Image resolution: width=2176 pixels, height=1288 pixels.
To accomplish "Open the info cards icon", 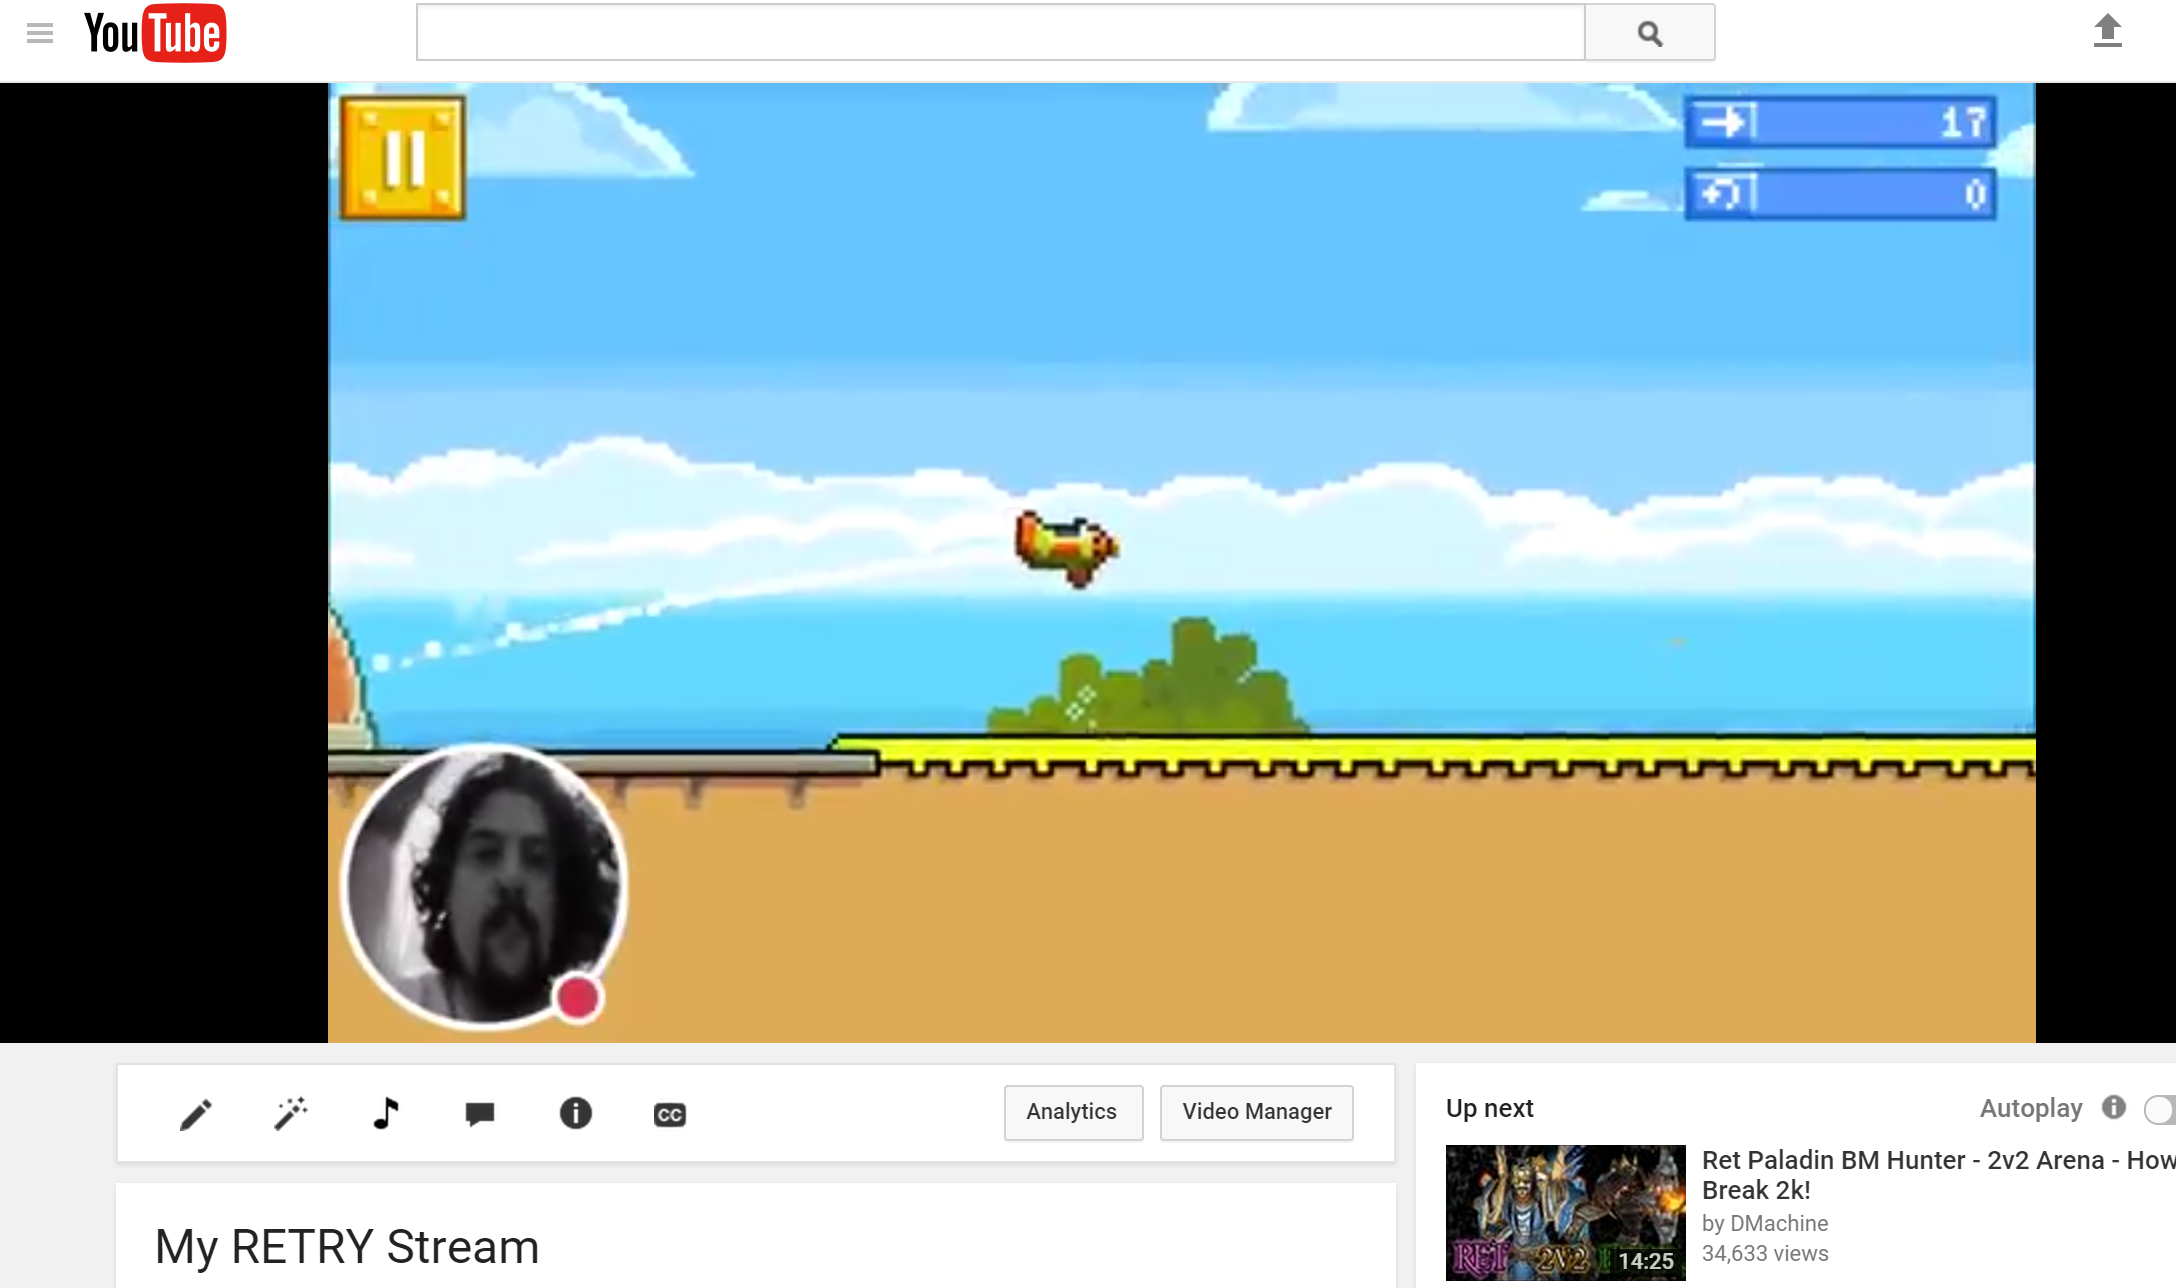I will pos(575,1113).
